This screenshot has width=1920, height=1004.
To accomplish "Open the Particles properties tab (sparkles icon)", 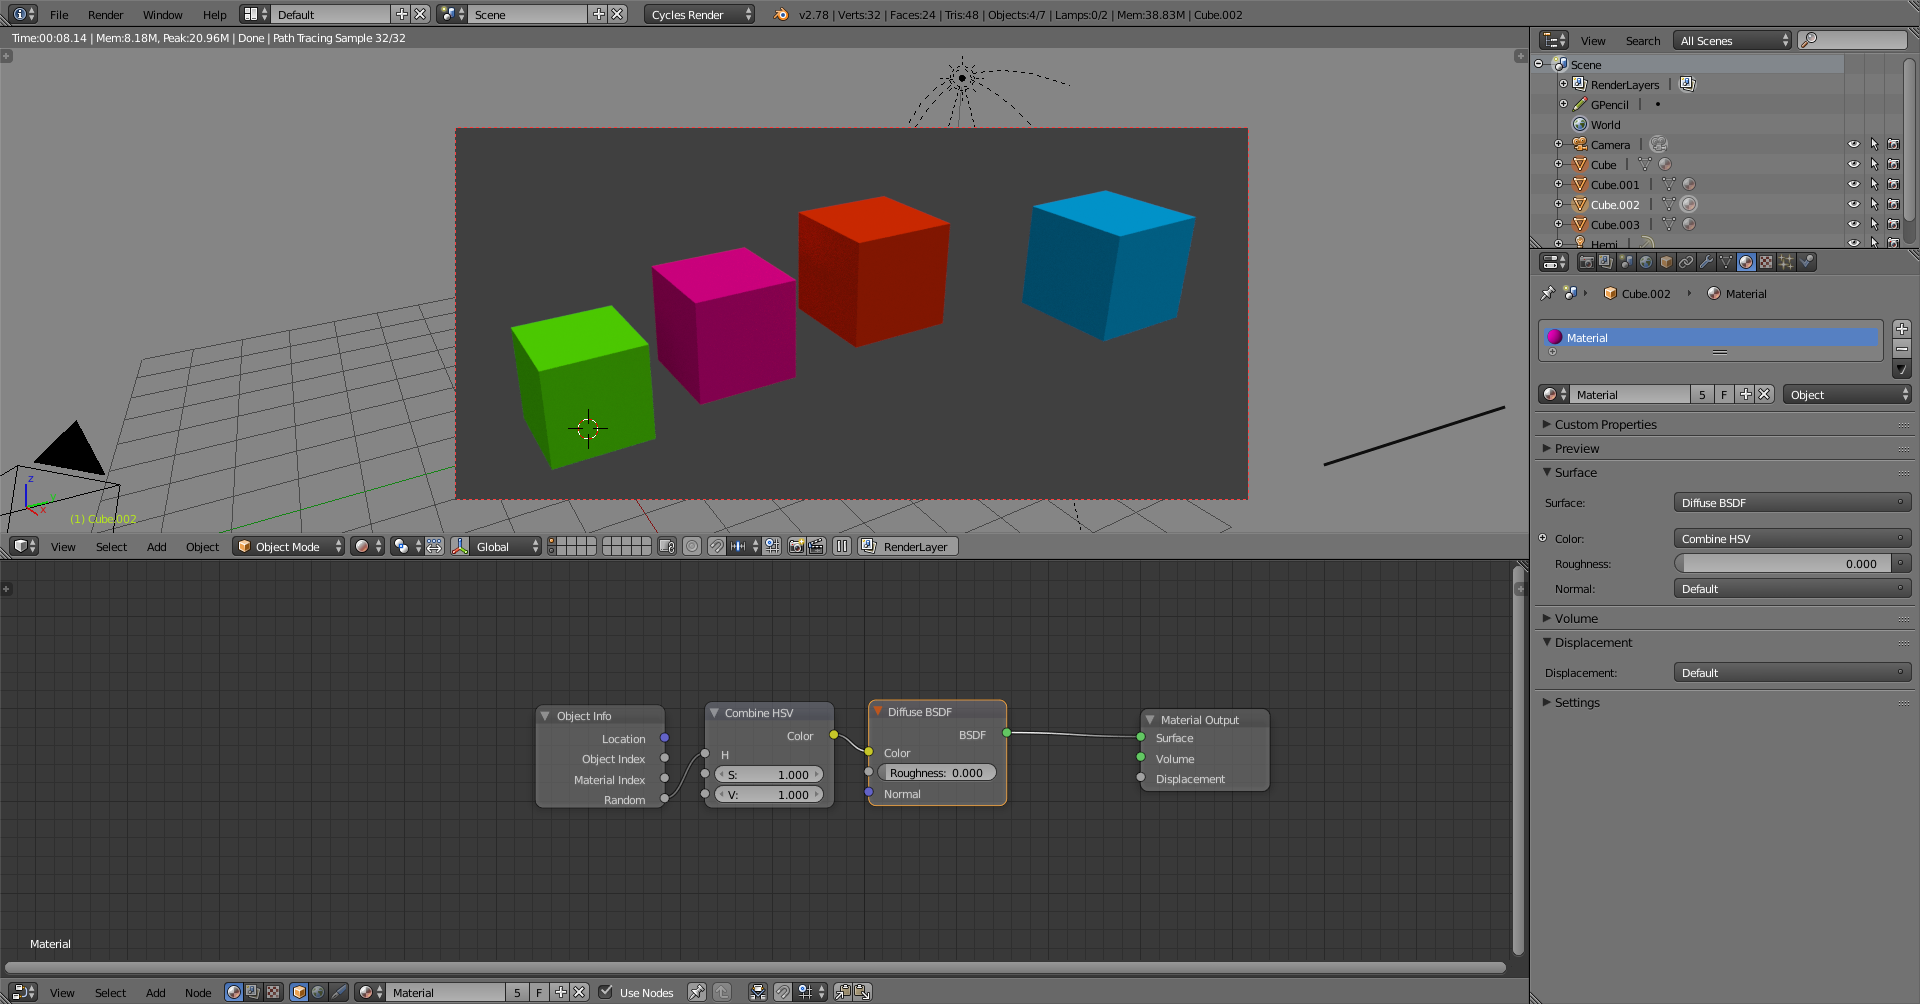I will pos(1786,262).
